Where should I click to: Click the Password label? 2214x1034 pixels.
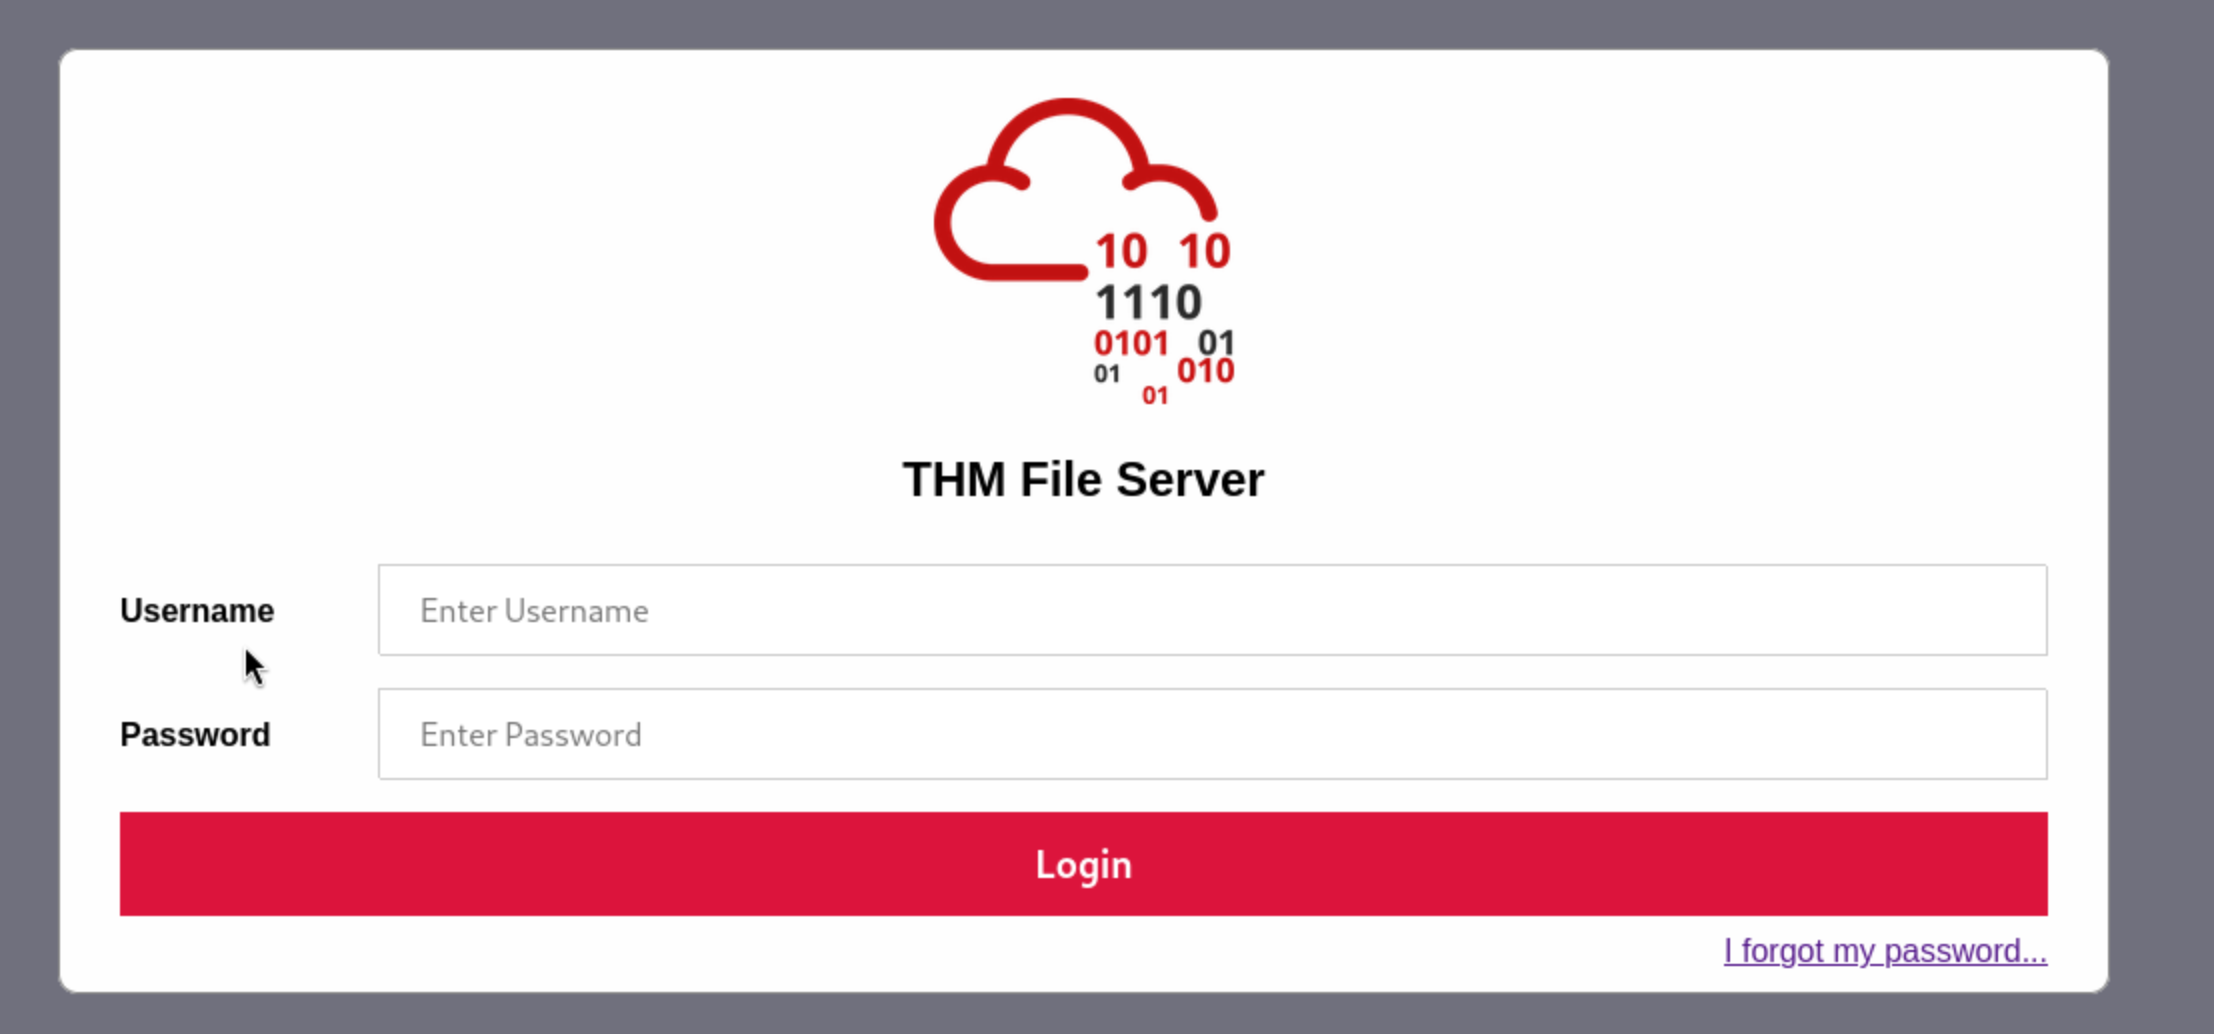point(195,735)
